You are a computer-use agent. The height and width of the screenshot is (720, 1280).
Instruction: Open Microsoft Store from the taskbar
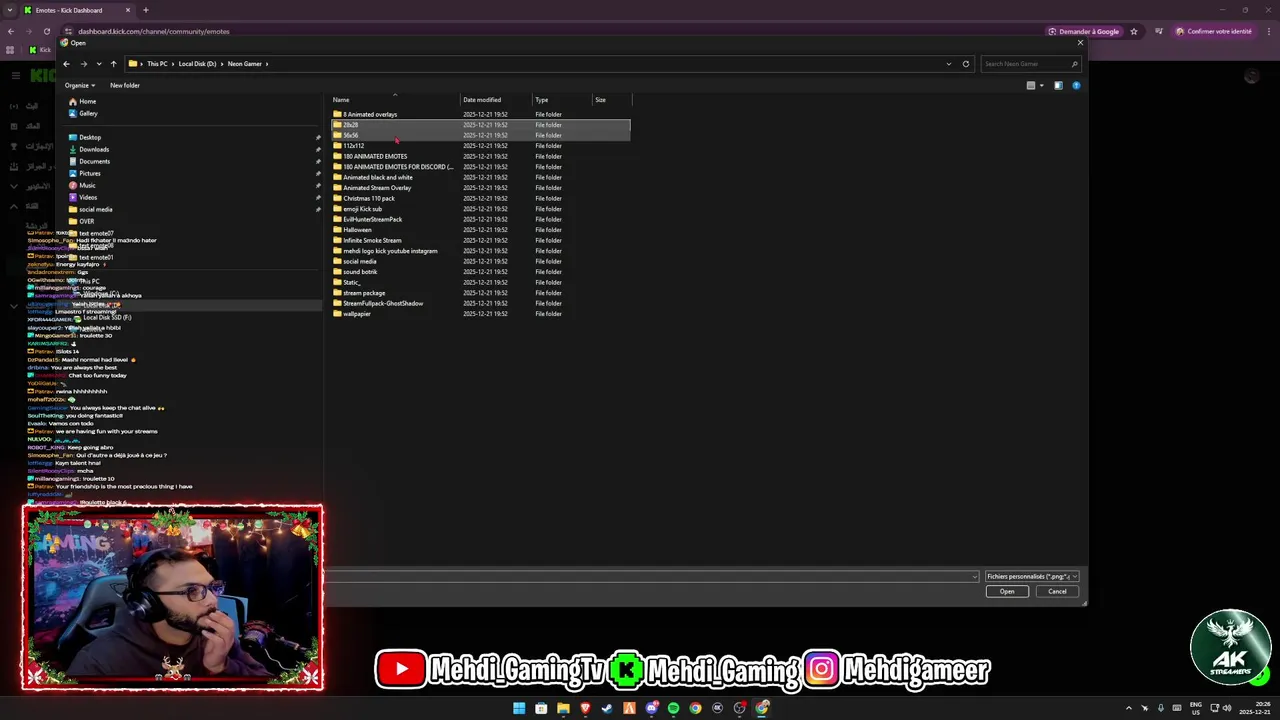pos(541,708)
